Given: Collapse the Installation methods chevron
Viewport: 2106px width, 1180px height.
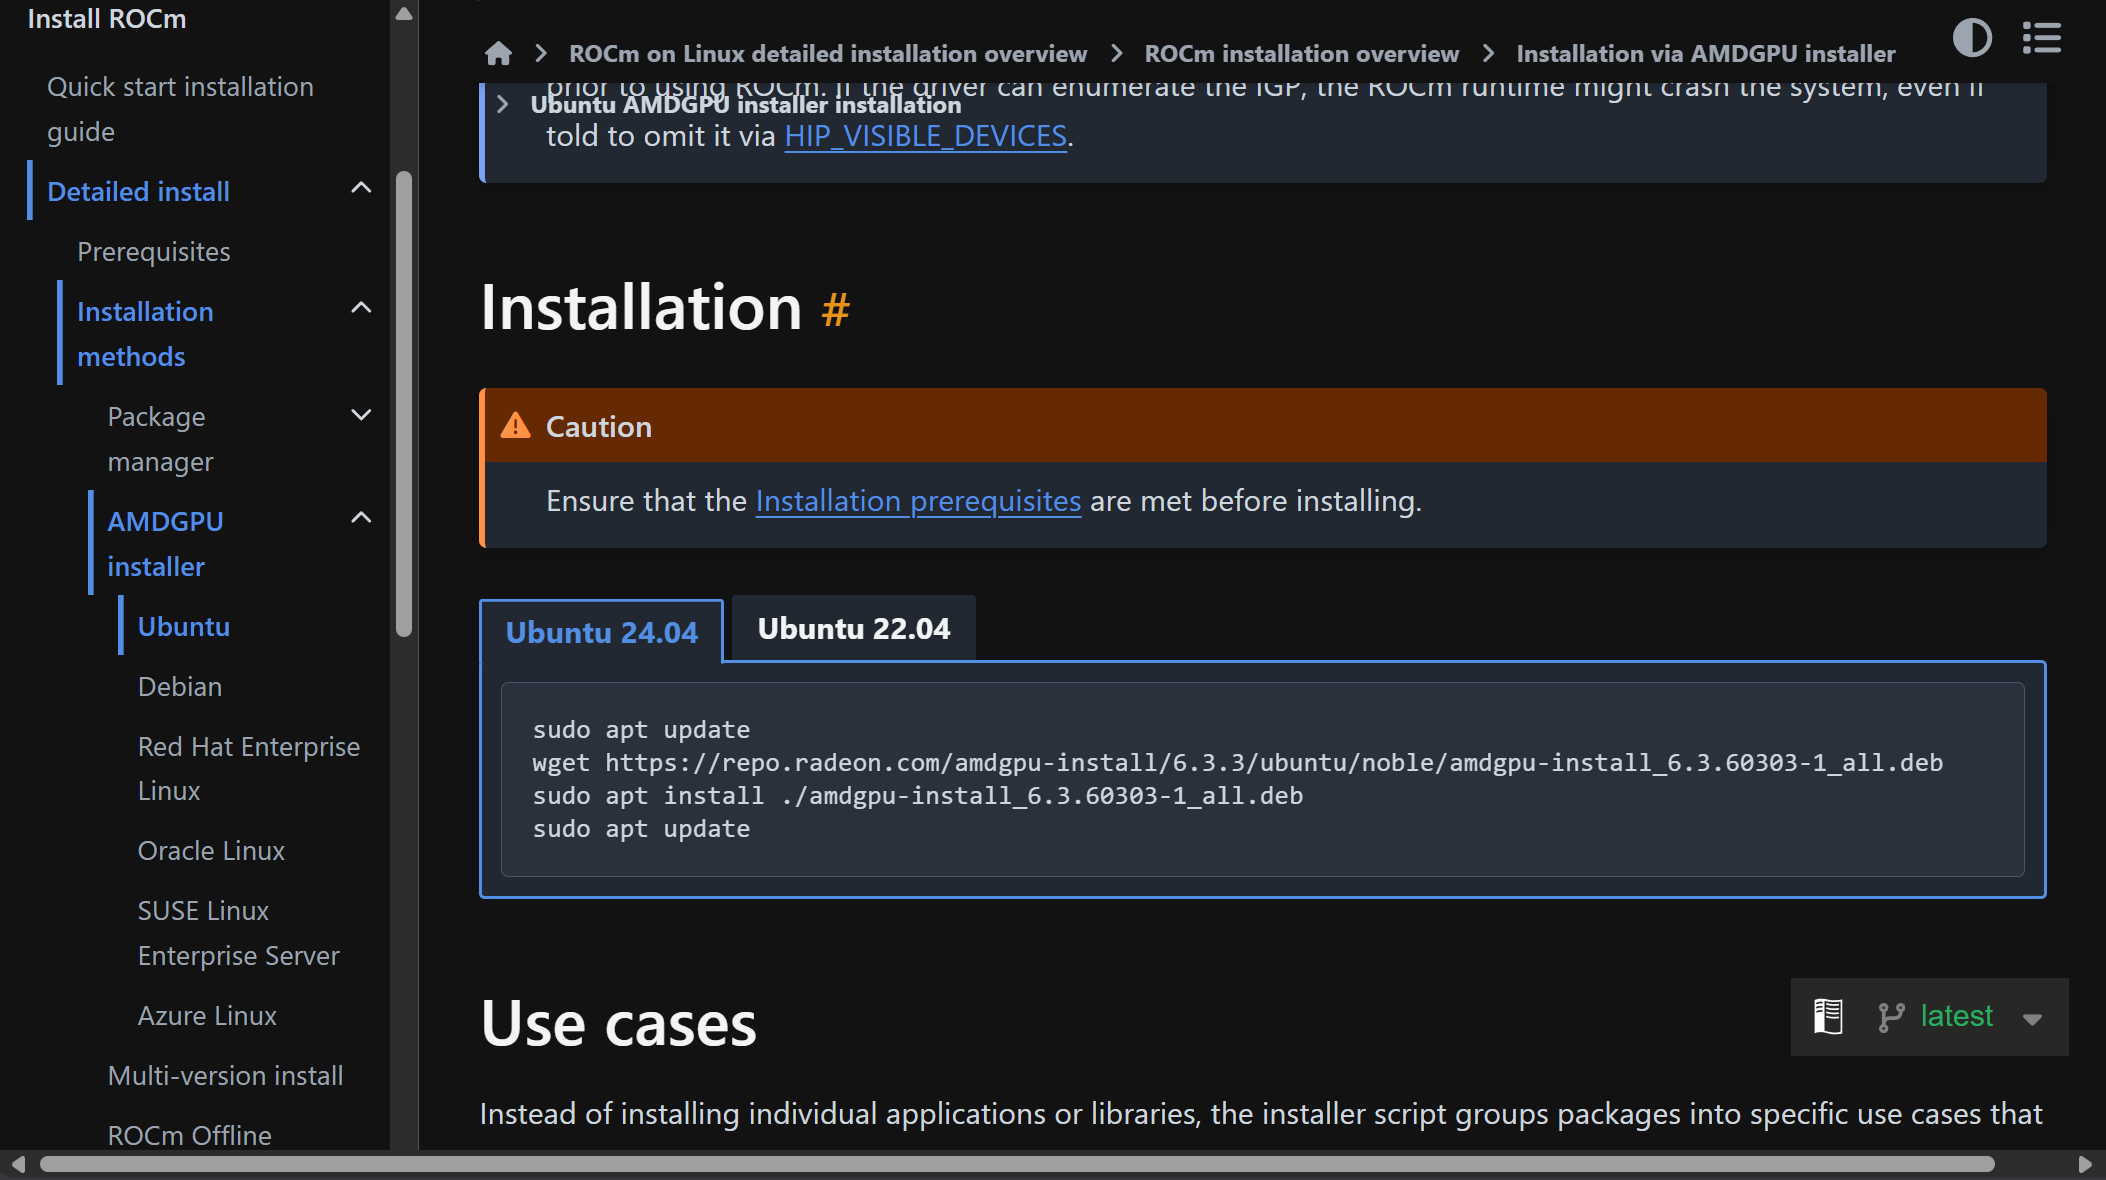Looking at the screenshot, I should (361, 308).
